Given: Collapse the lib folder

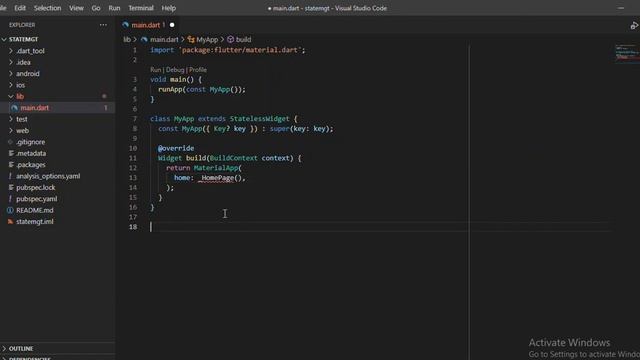Looking at the screenshot, I should point(20,97).
